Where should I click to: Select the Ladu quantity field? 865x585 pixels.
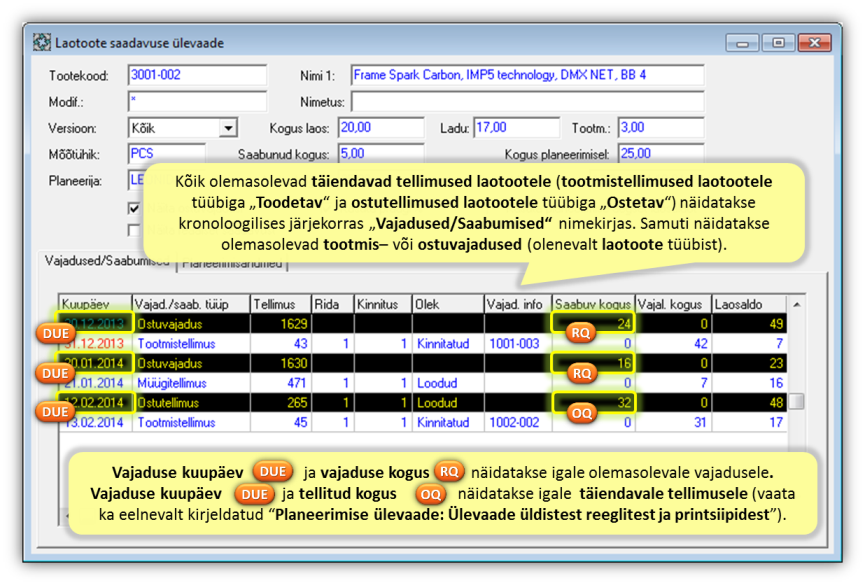pyautogui.click(x=516, y=127)
